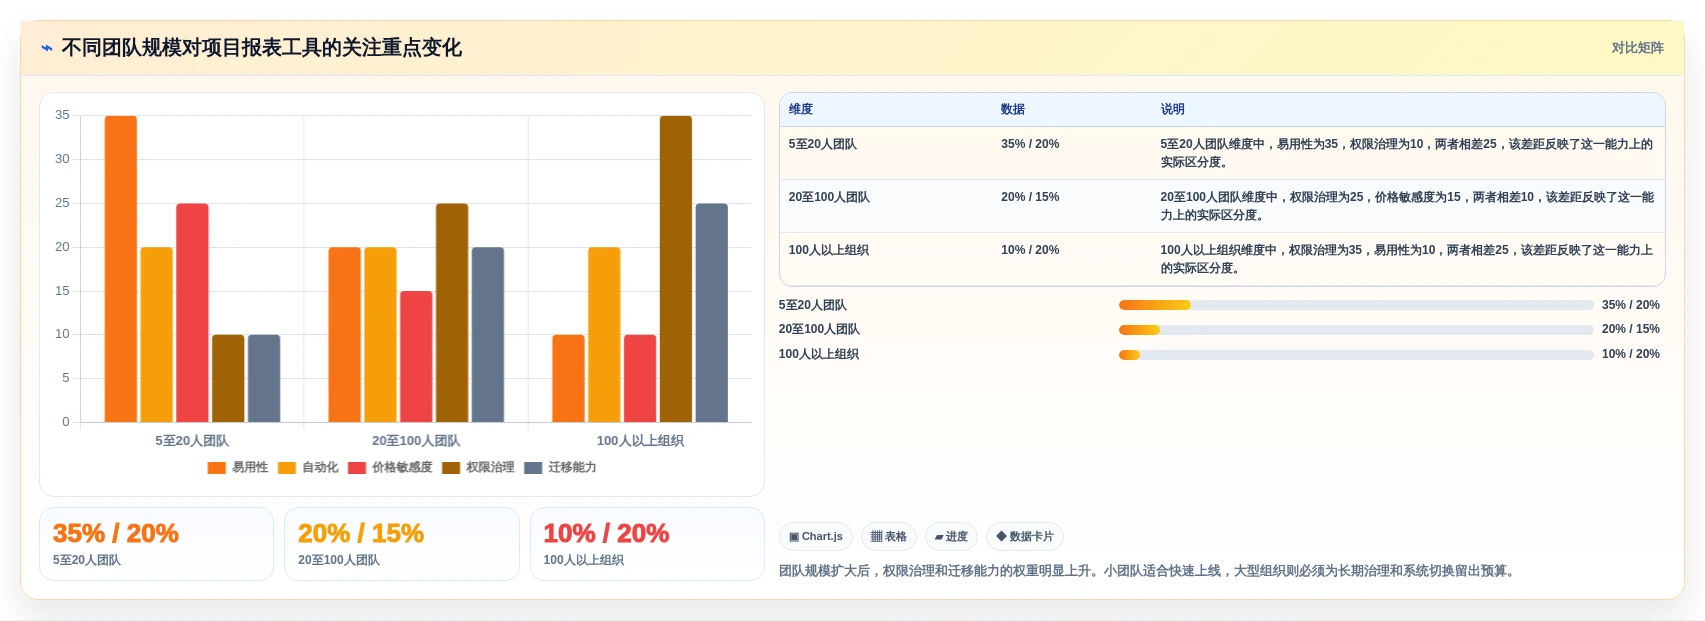Select the 数据卡片 tag chip
The image size is (1705, 621).
point(1025,537)
